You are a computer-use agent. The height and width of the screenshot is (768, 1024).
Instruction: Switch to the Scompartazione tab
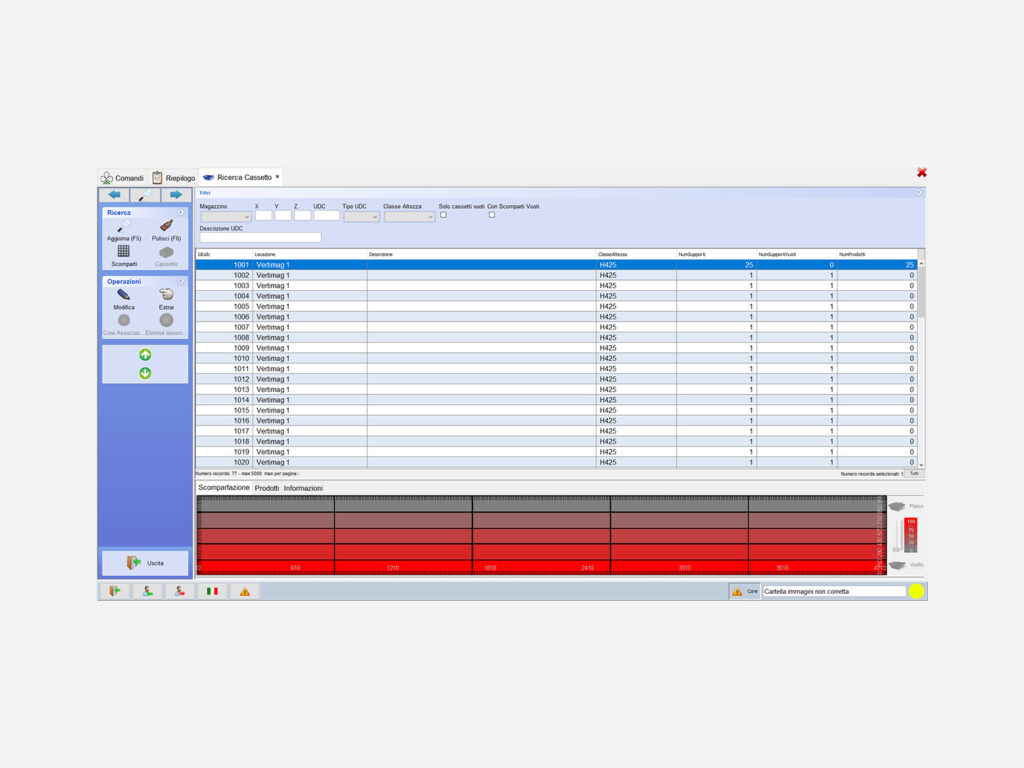pyautogui.click(x=224, y=488)
